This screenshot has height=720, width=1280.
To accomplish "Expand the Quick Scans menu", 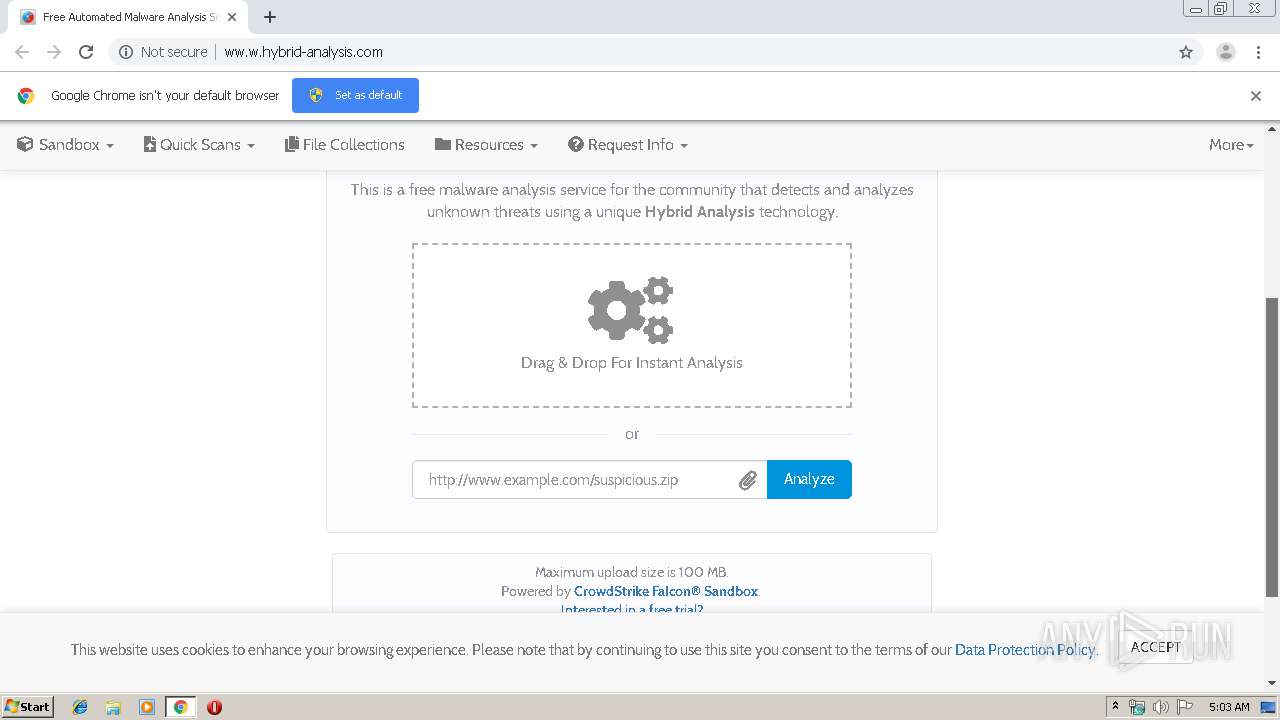I will (199, 144).
